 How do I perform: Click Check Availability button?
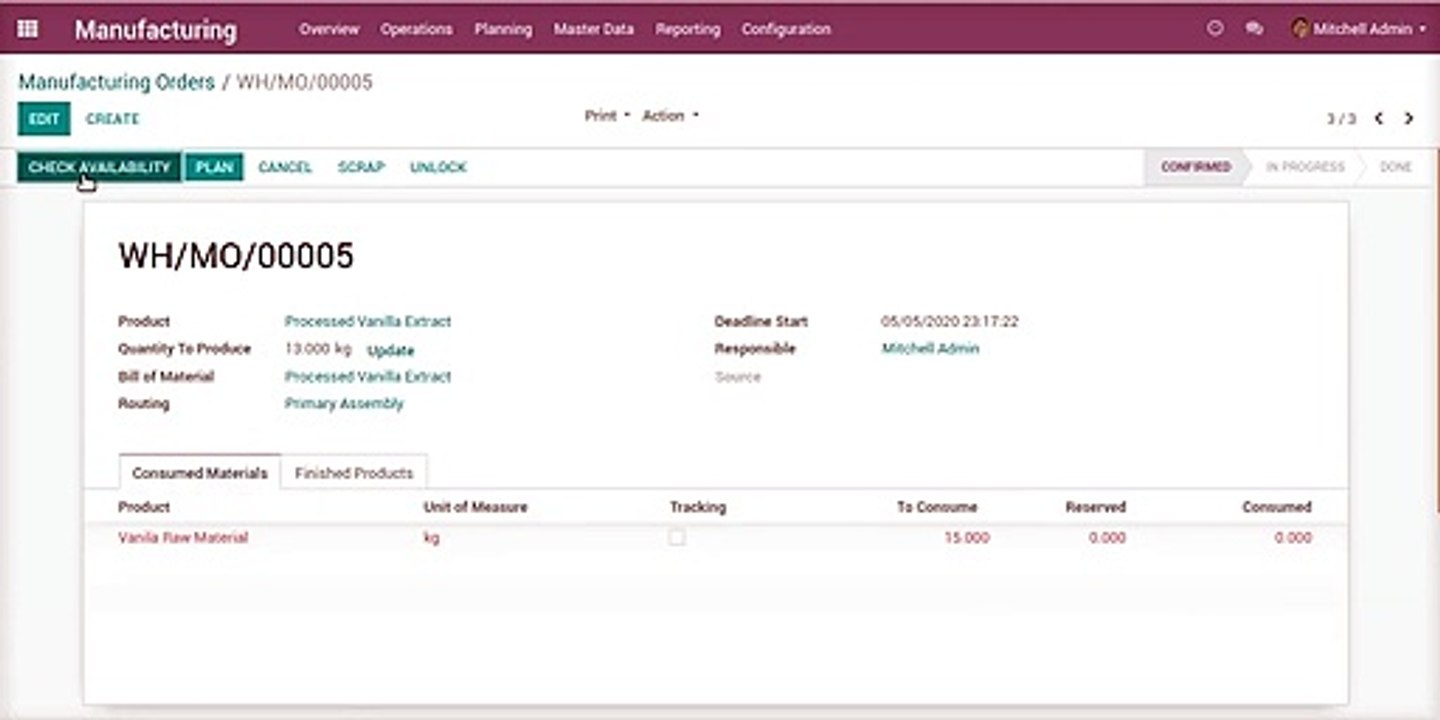click(x=99, y=167)
